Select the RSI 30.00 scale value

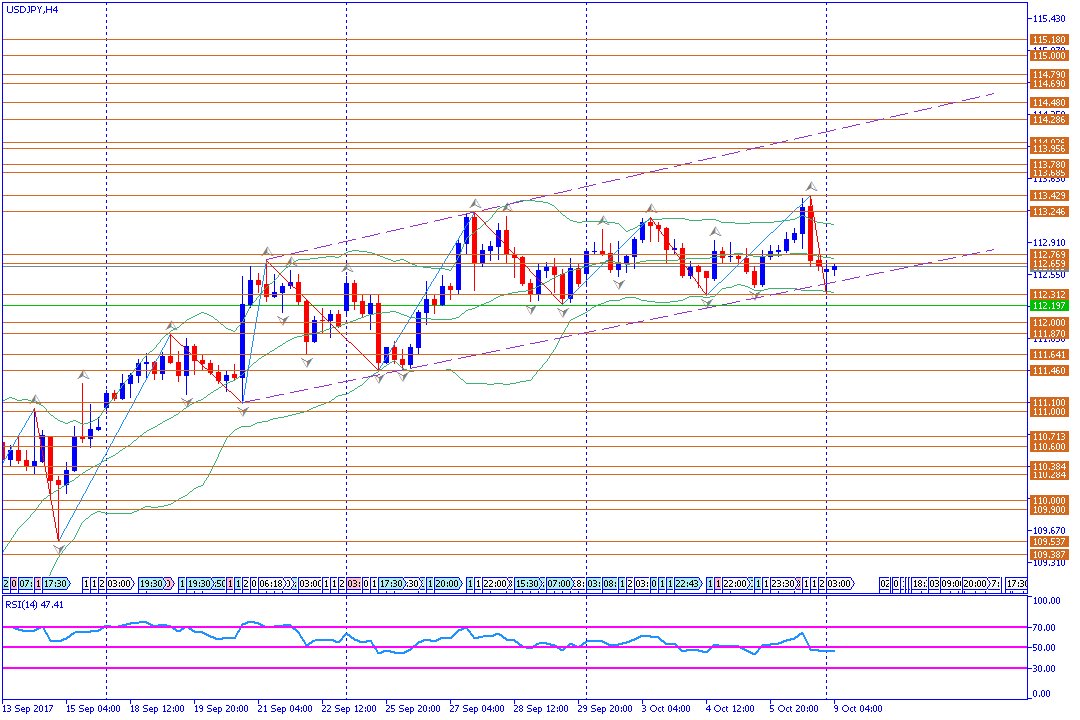(1045, 668)
